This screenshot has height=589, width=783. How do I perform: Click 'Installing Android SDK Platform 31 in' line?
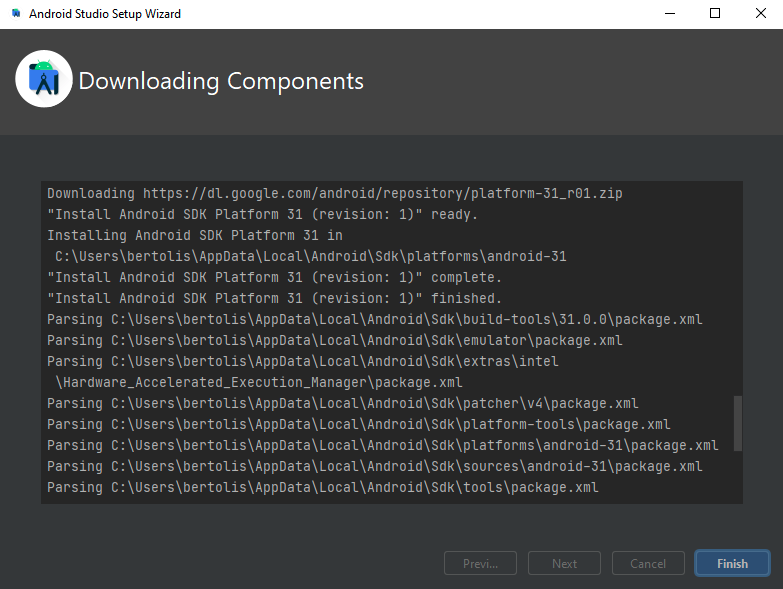tap(195, 236)
